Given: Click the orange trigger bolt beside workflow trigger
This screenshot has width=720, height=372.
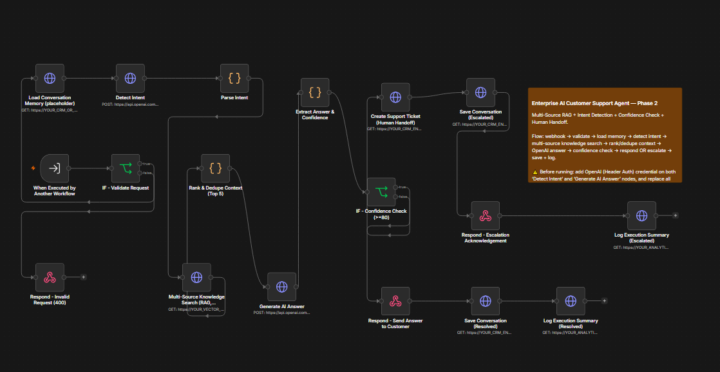Looking at the screenshot, I should point(33,169).
